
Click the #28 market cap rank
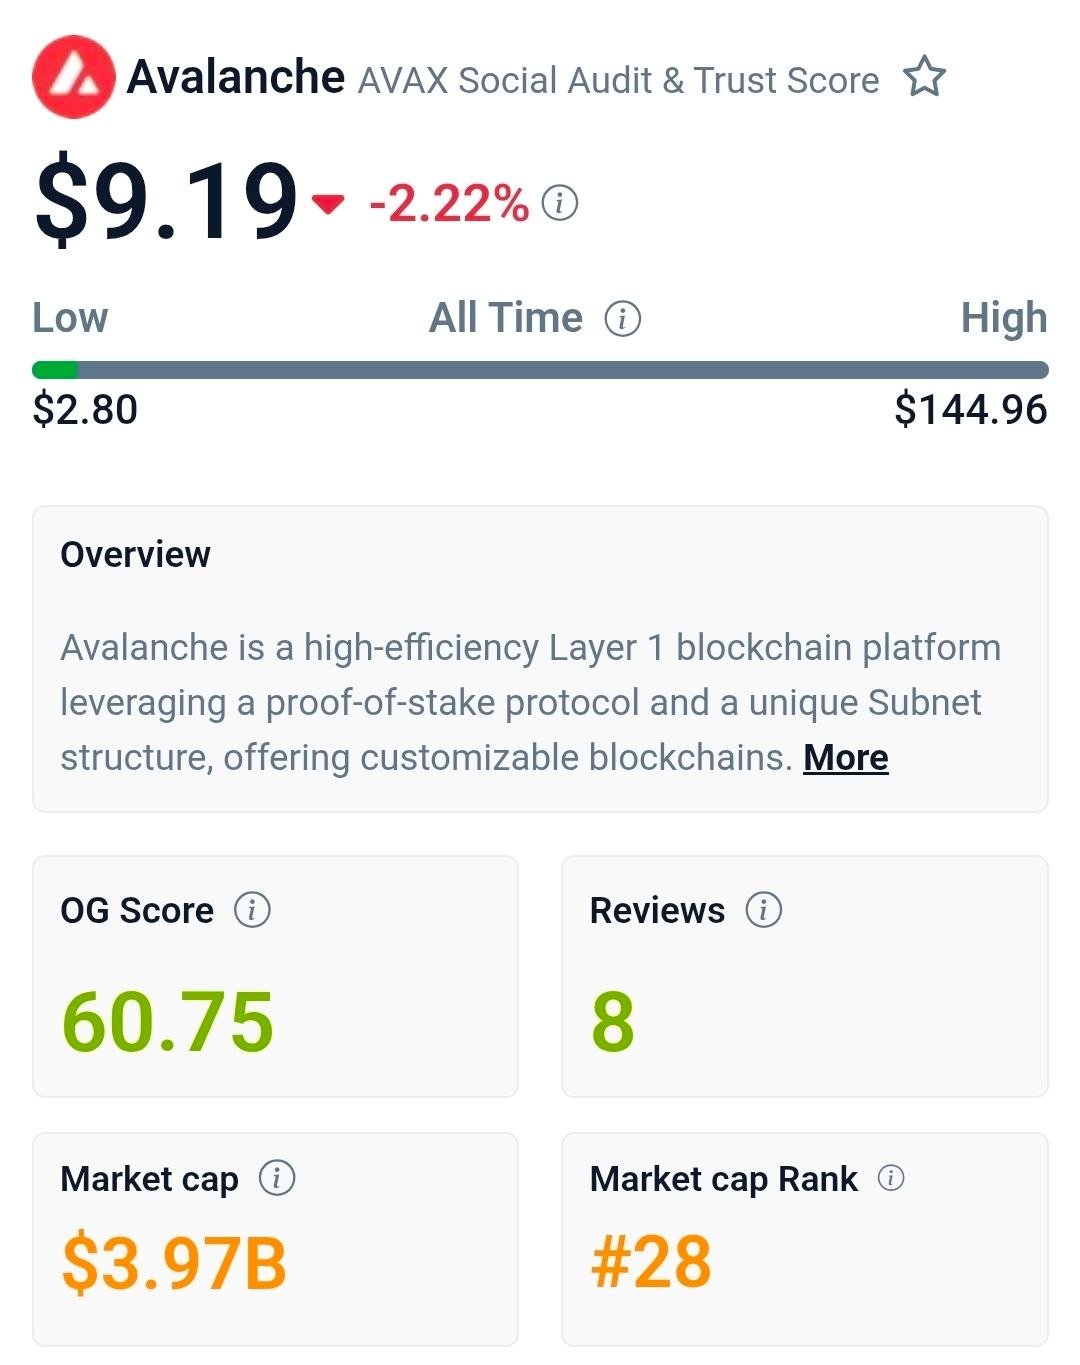[x=651, y=1262]
